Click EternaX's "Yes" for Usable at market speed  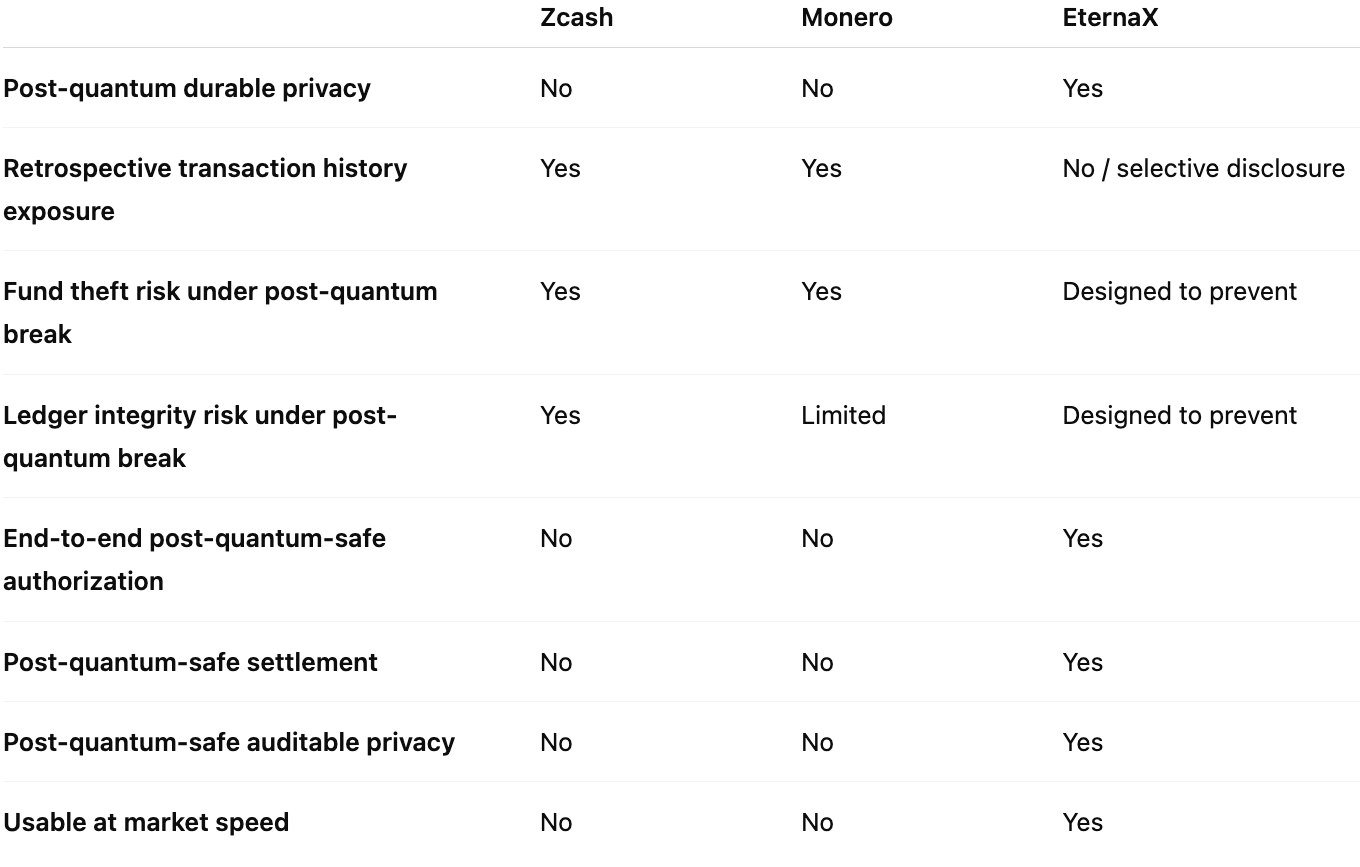1082,822
